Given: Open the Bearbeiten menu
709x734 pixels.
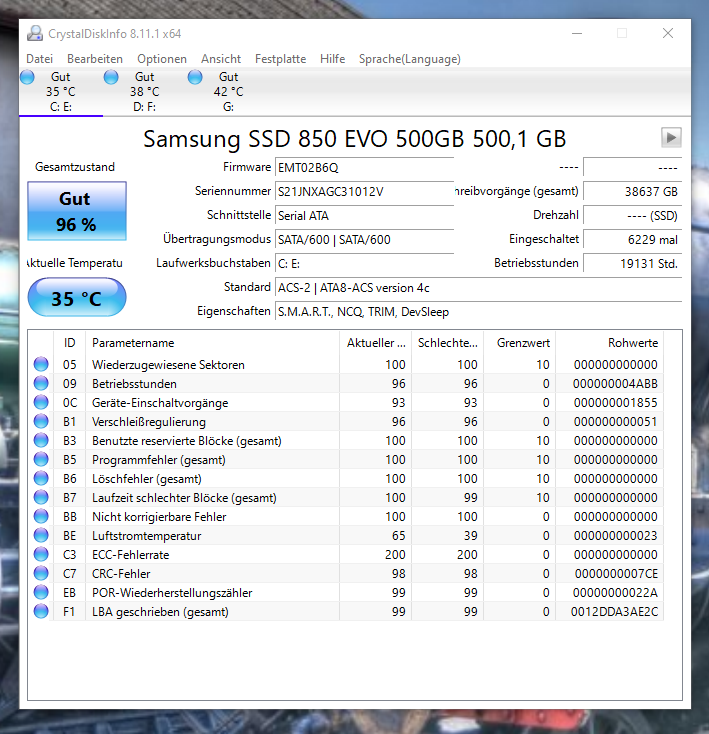Looking at the screenshot, I should (95, 59).
